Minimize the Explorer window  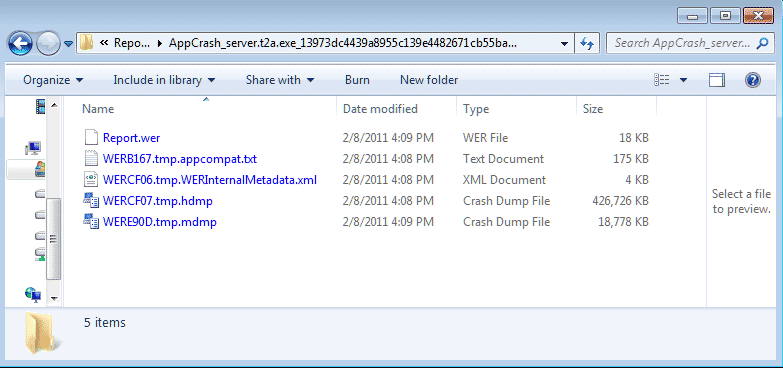(691, 16)
